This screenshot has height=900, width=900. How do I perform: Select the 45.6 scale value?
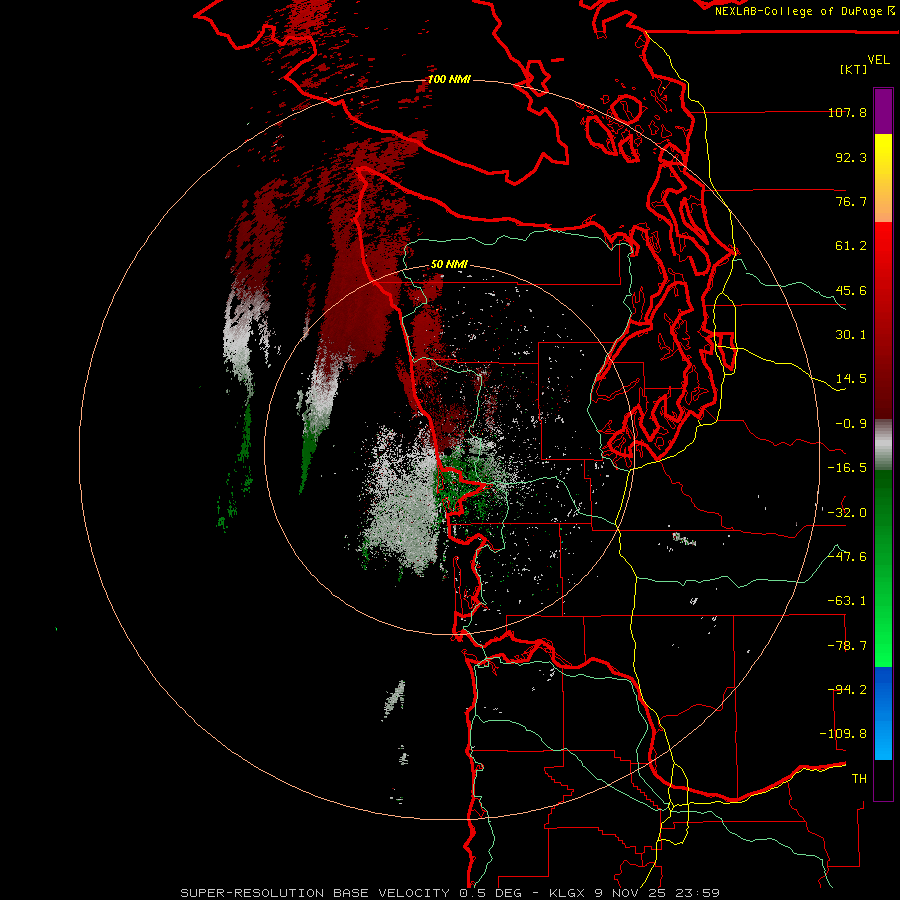point(851,290)
